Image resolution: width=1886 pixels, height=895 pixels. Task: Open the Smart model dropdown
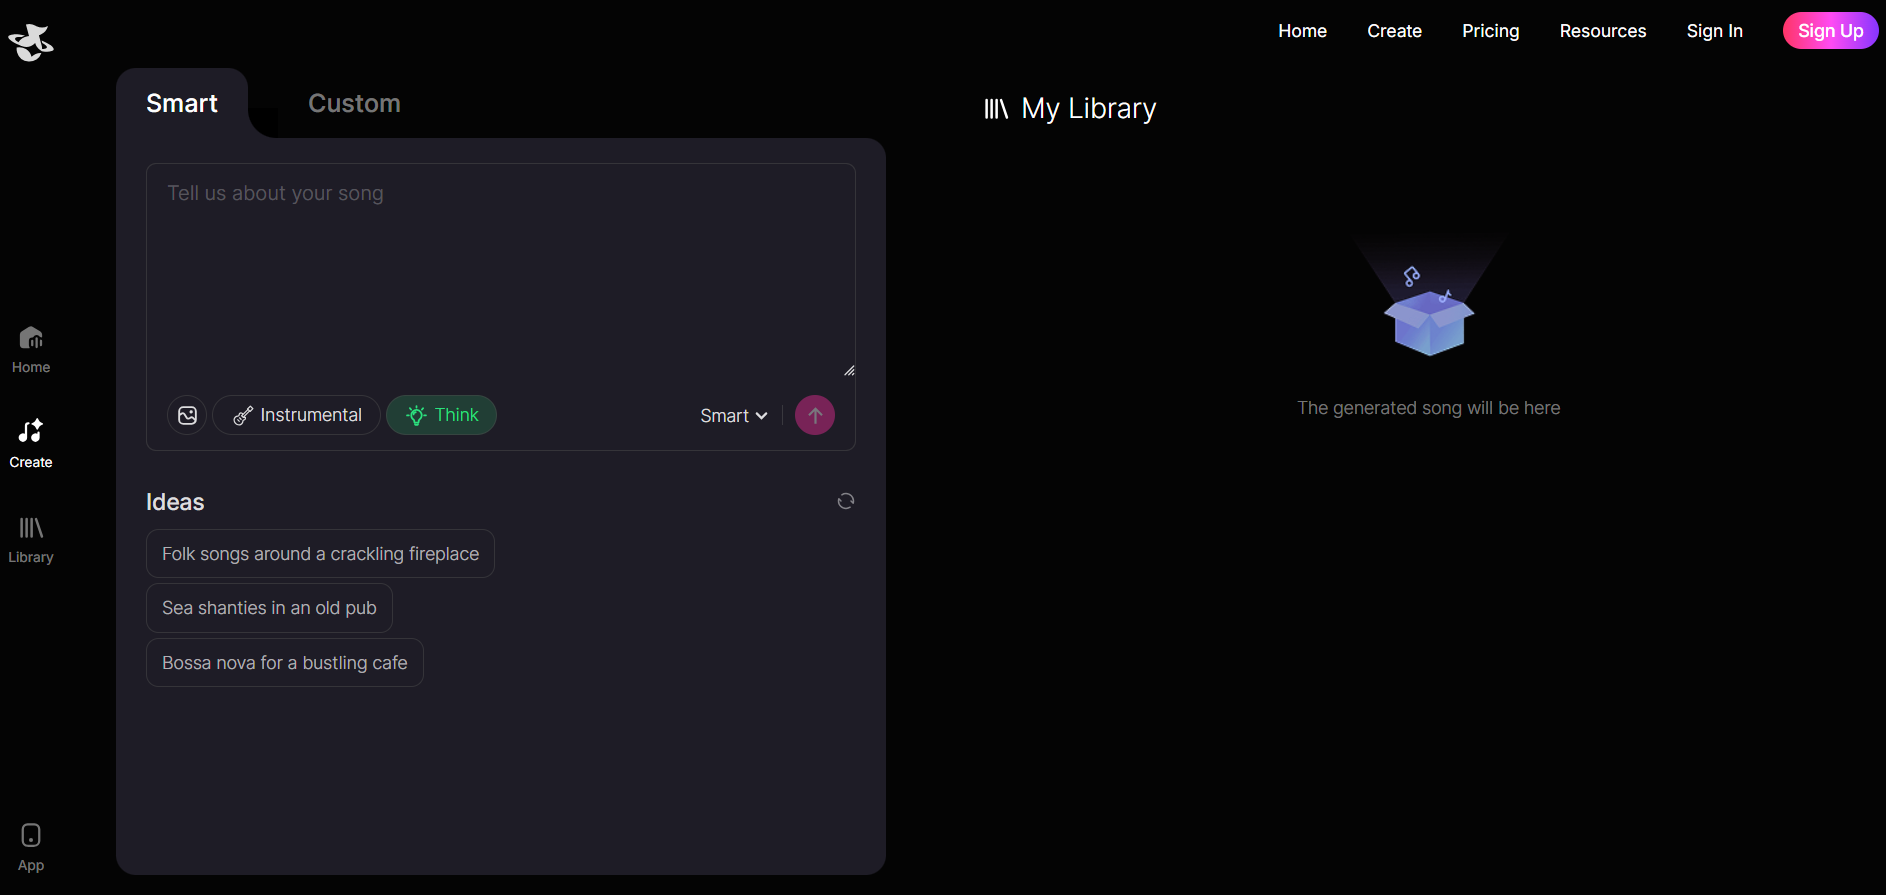[734, 416]
